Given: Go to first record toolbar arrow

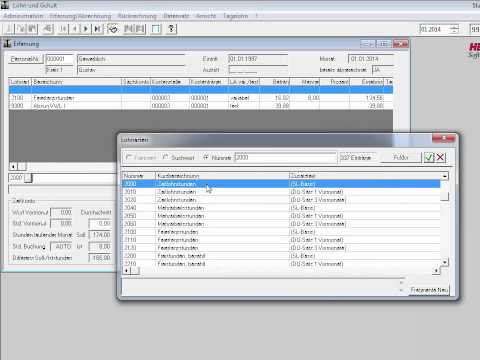Looking at the screenshot, I should pyautogui.click(x=62, y=29).
